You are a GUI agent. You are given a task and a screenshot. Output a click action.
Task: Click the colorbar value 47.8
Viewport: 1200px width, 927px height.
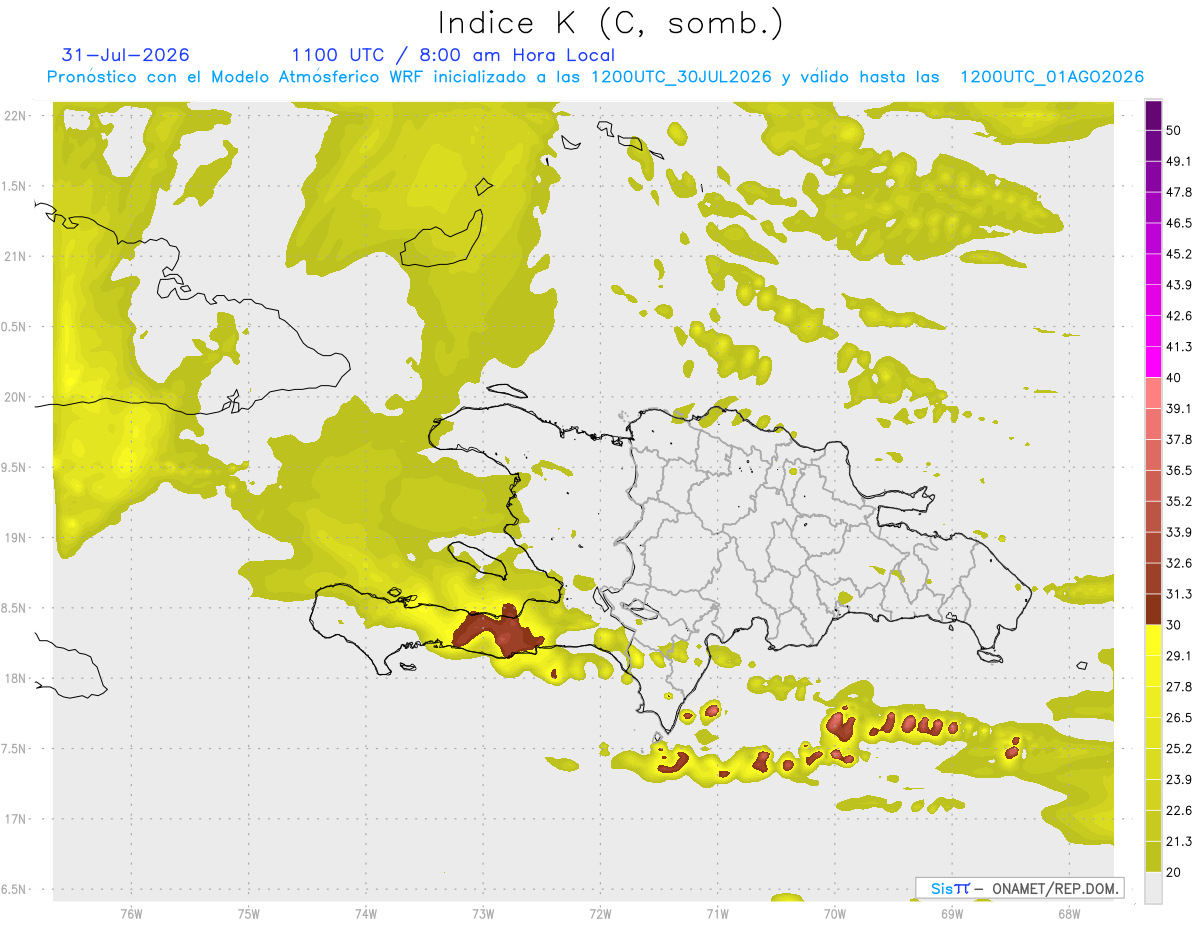[1179, 192]
